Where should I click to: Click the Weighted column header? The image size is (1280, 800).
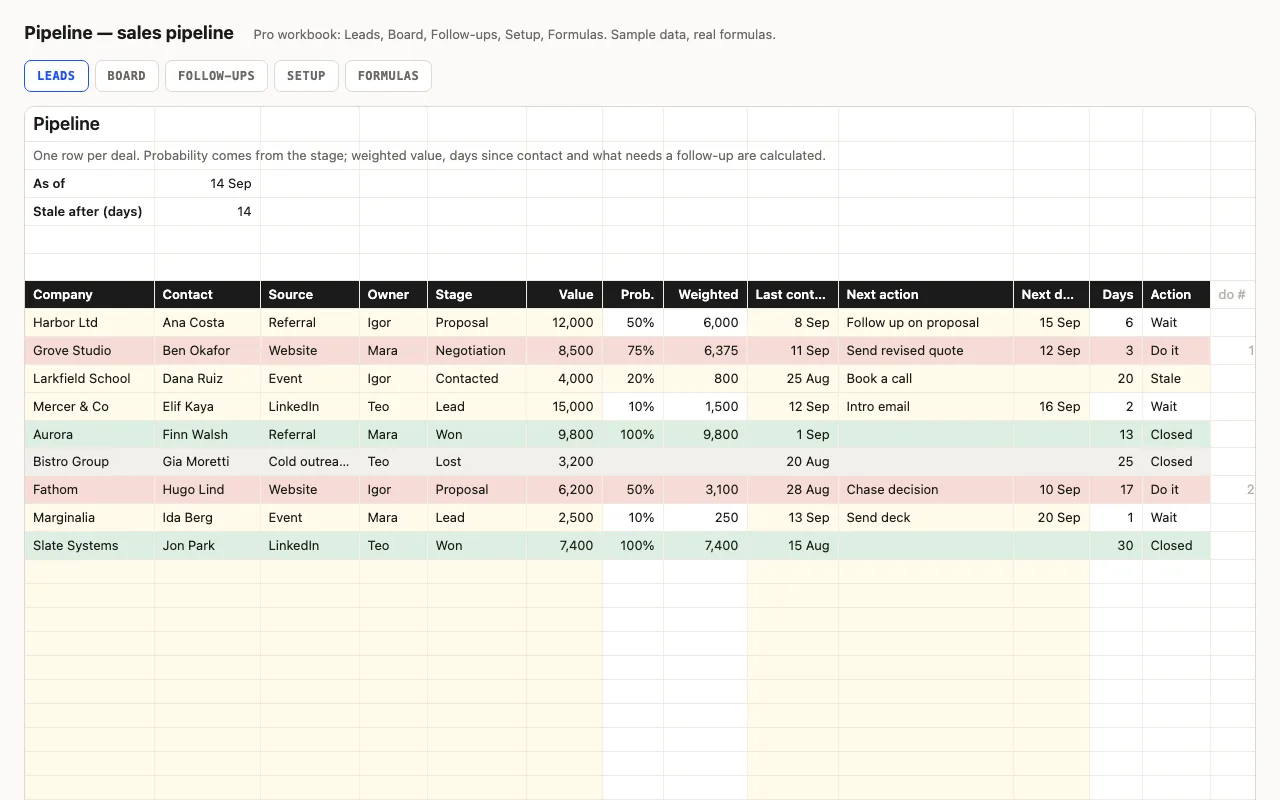point(705,295)
